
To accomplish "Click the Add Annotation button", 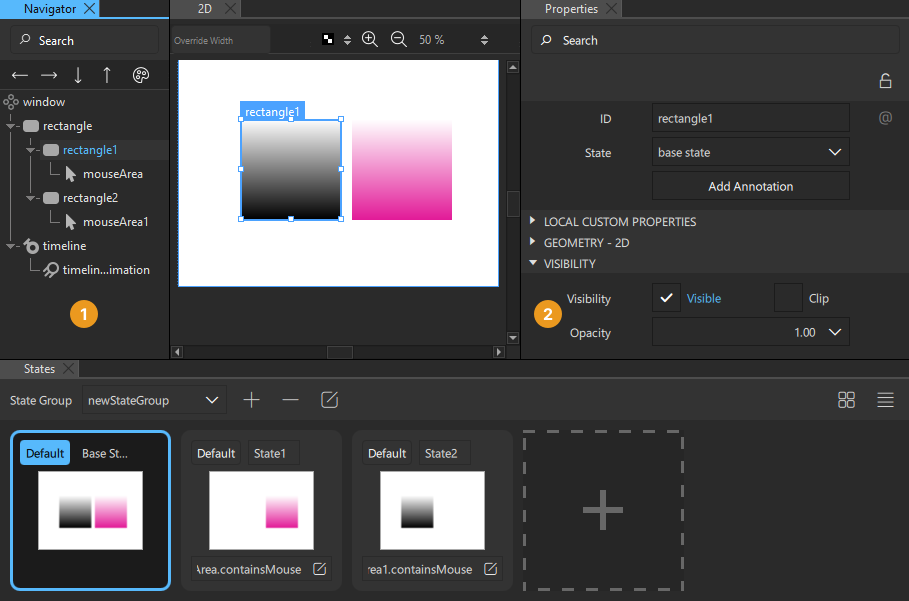I will [750, 186].
